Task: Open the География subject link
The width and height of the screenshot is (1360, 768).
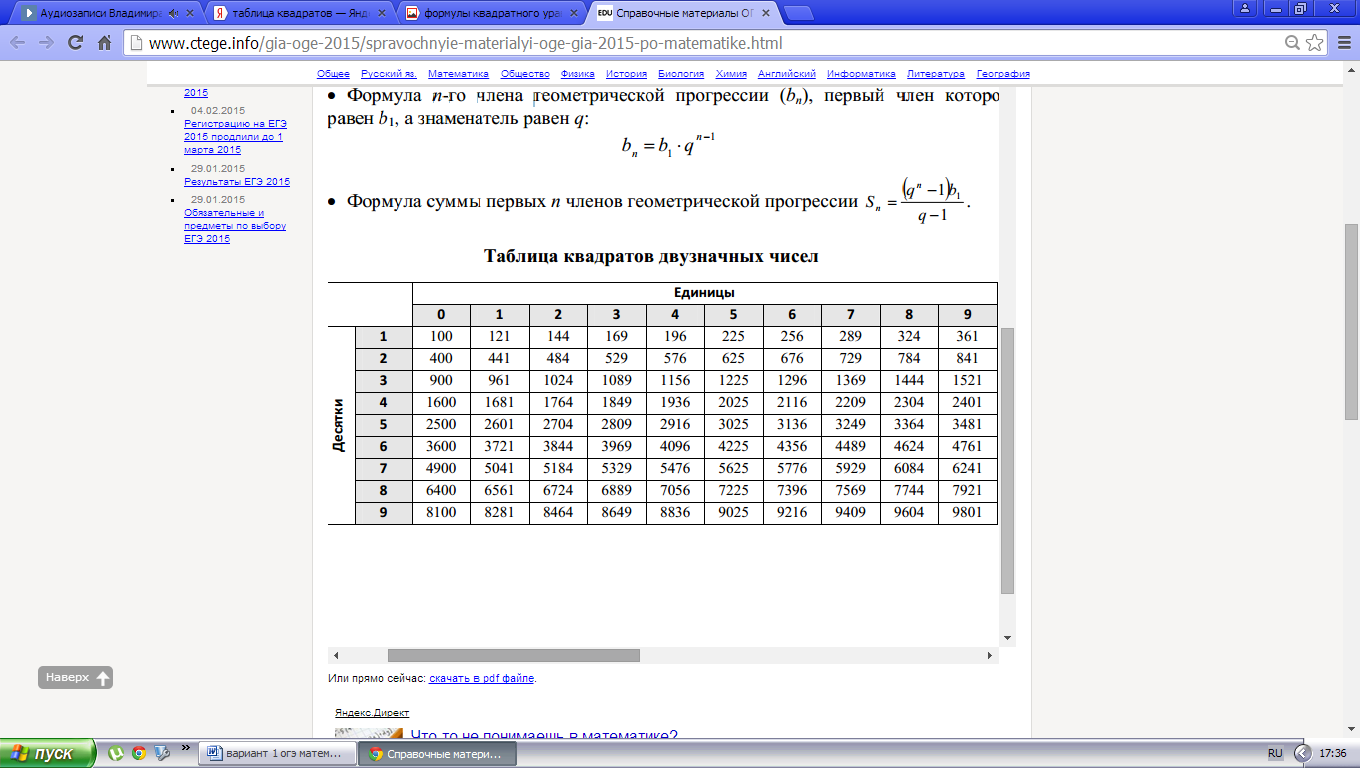Action: click(1003, 74)
